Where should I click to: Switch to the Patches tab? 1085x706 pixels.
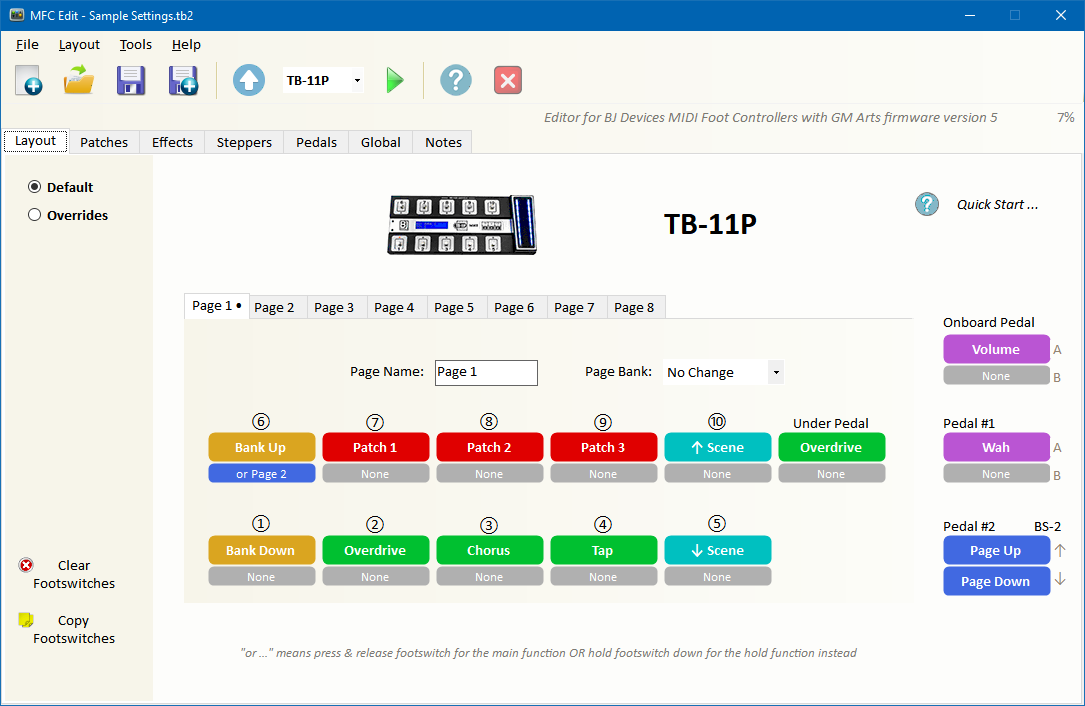click(x=104, y=143)
